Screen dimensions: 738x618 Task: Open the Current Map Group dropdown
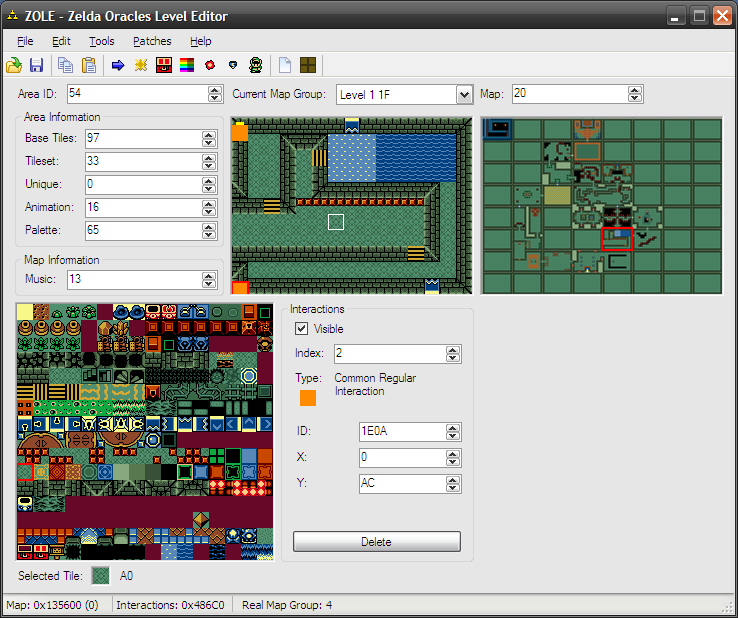click(x=463, y=94)
